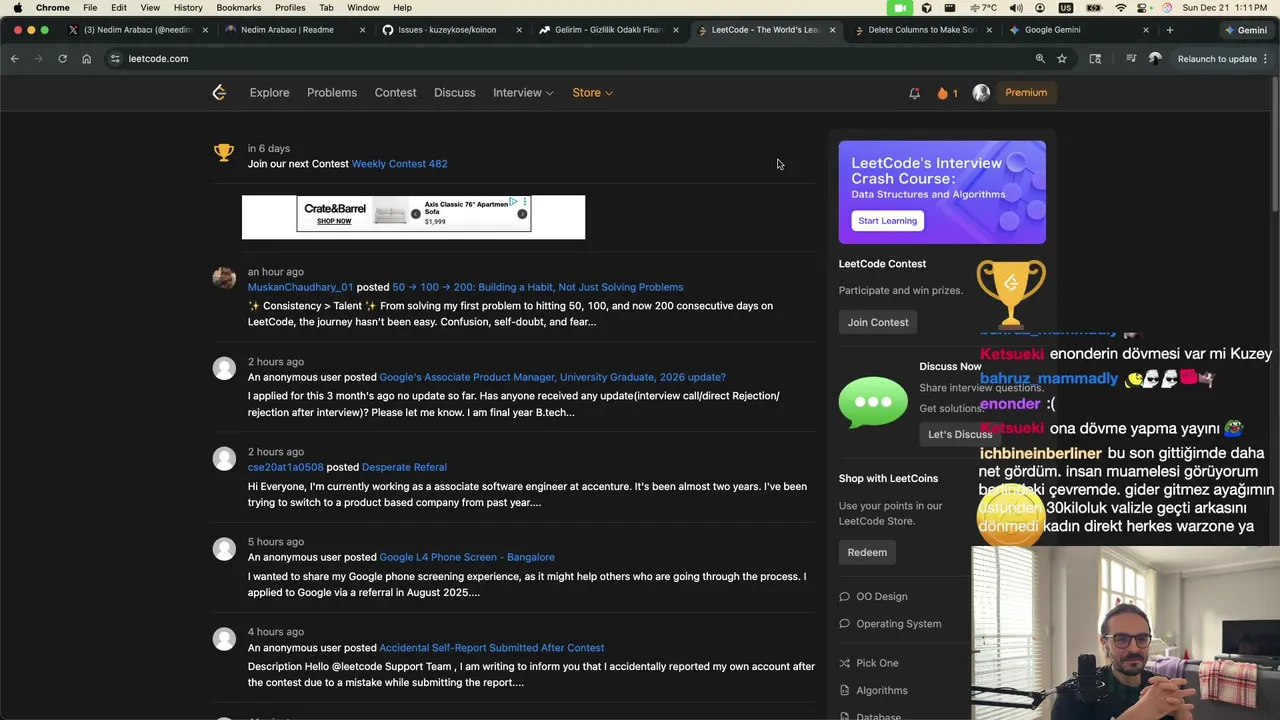
Task: Open the Explore nav item
Action: point(269,93)
